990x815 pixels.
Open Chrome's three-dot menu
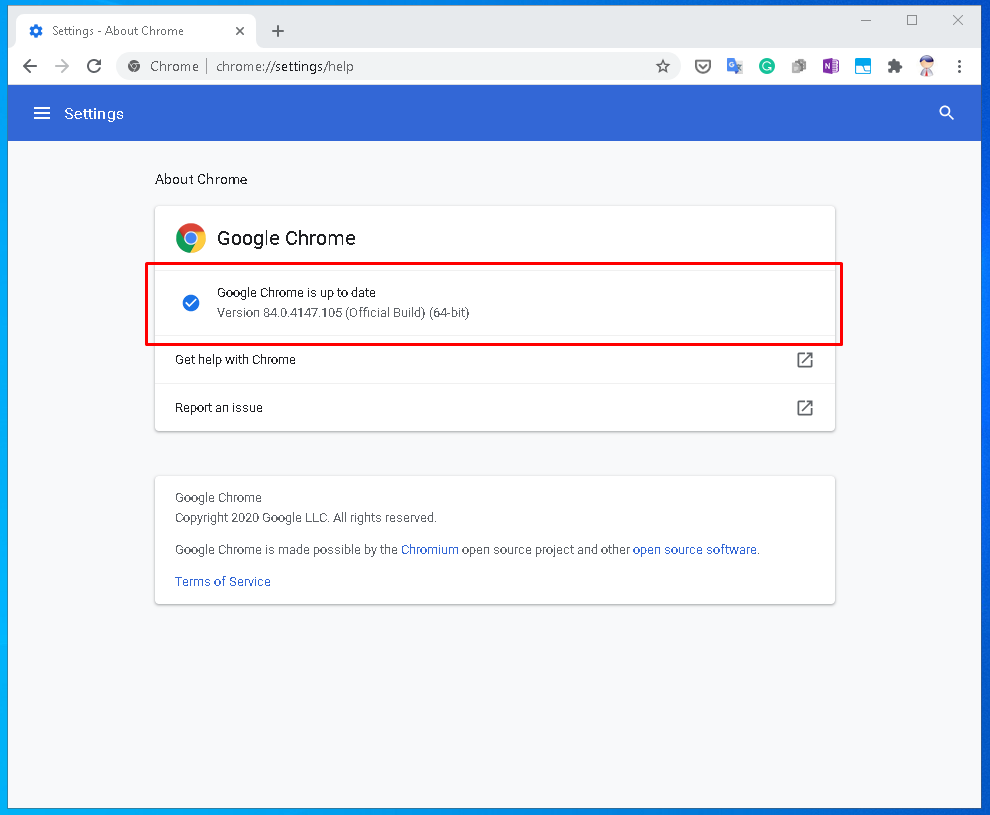click(959, 66)
